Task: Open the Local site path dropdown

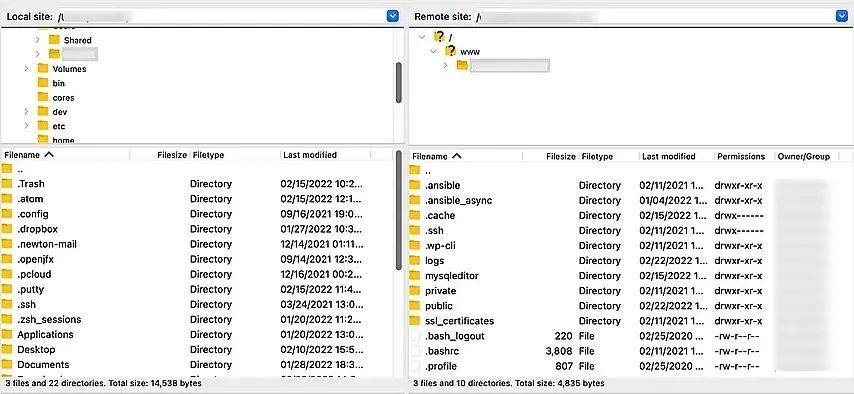Action: click(393, 17)
